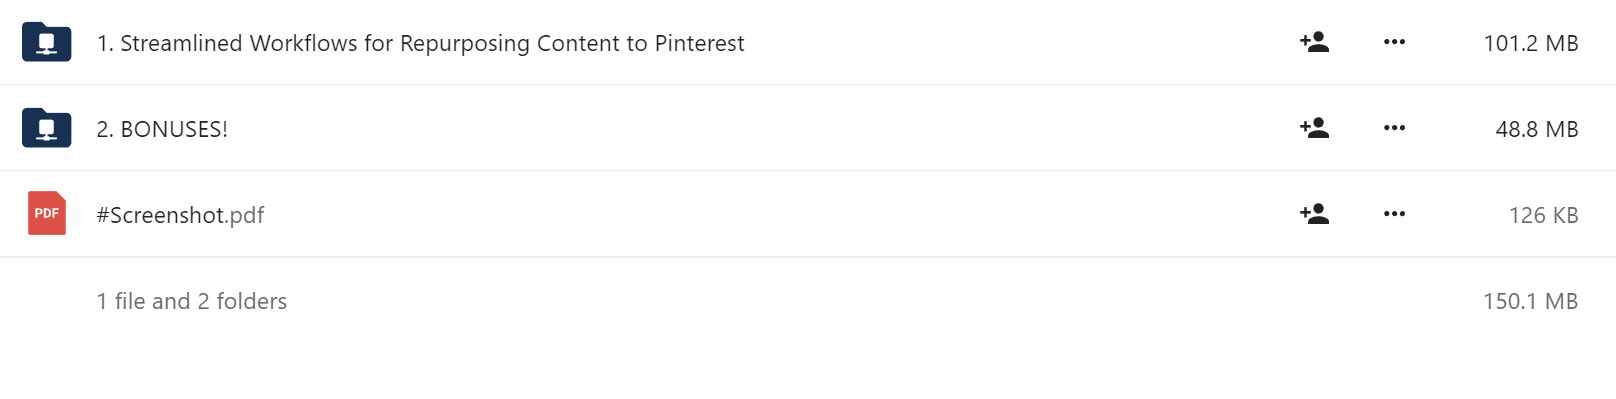Select the 101.2 MB size cell
1616x399 pixels.
(1531, 43)
